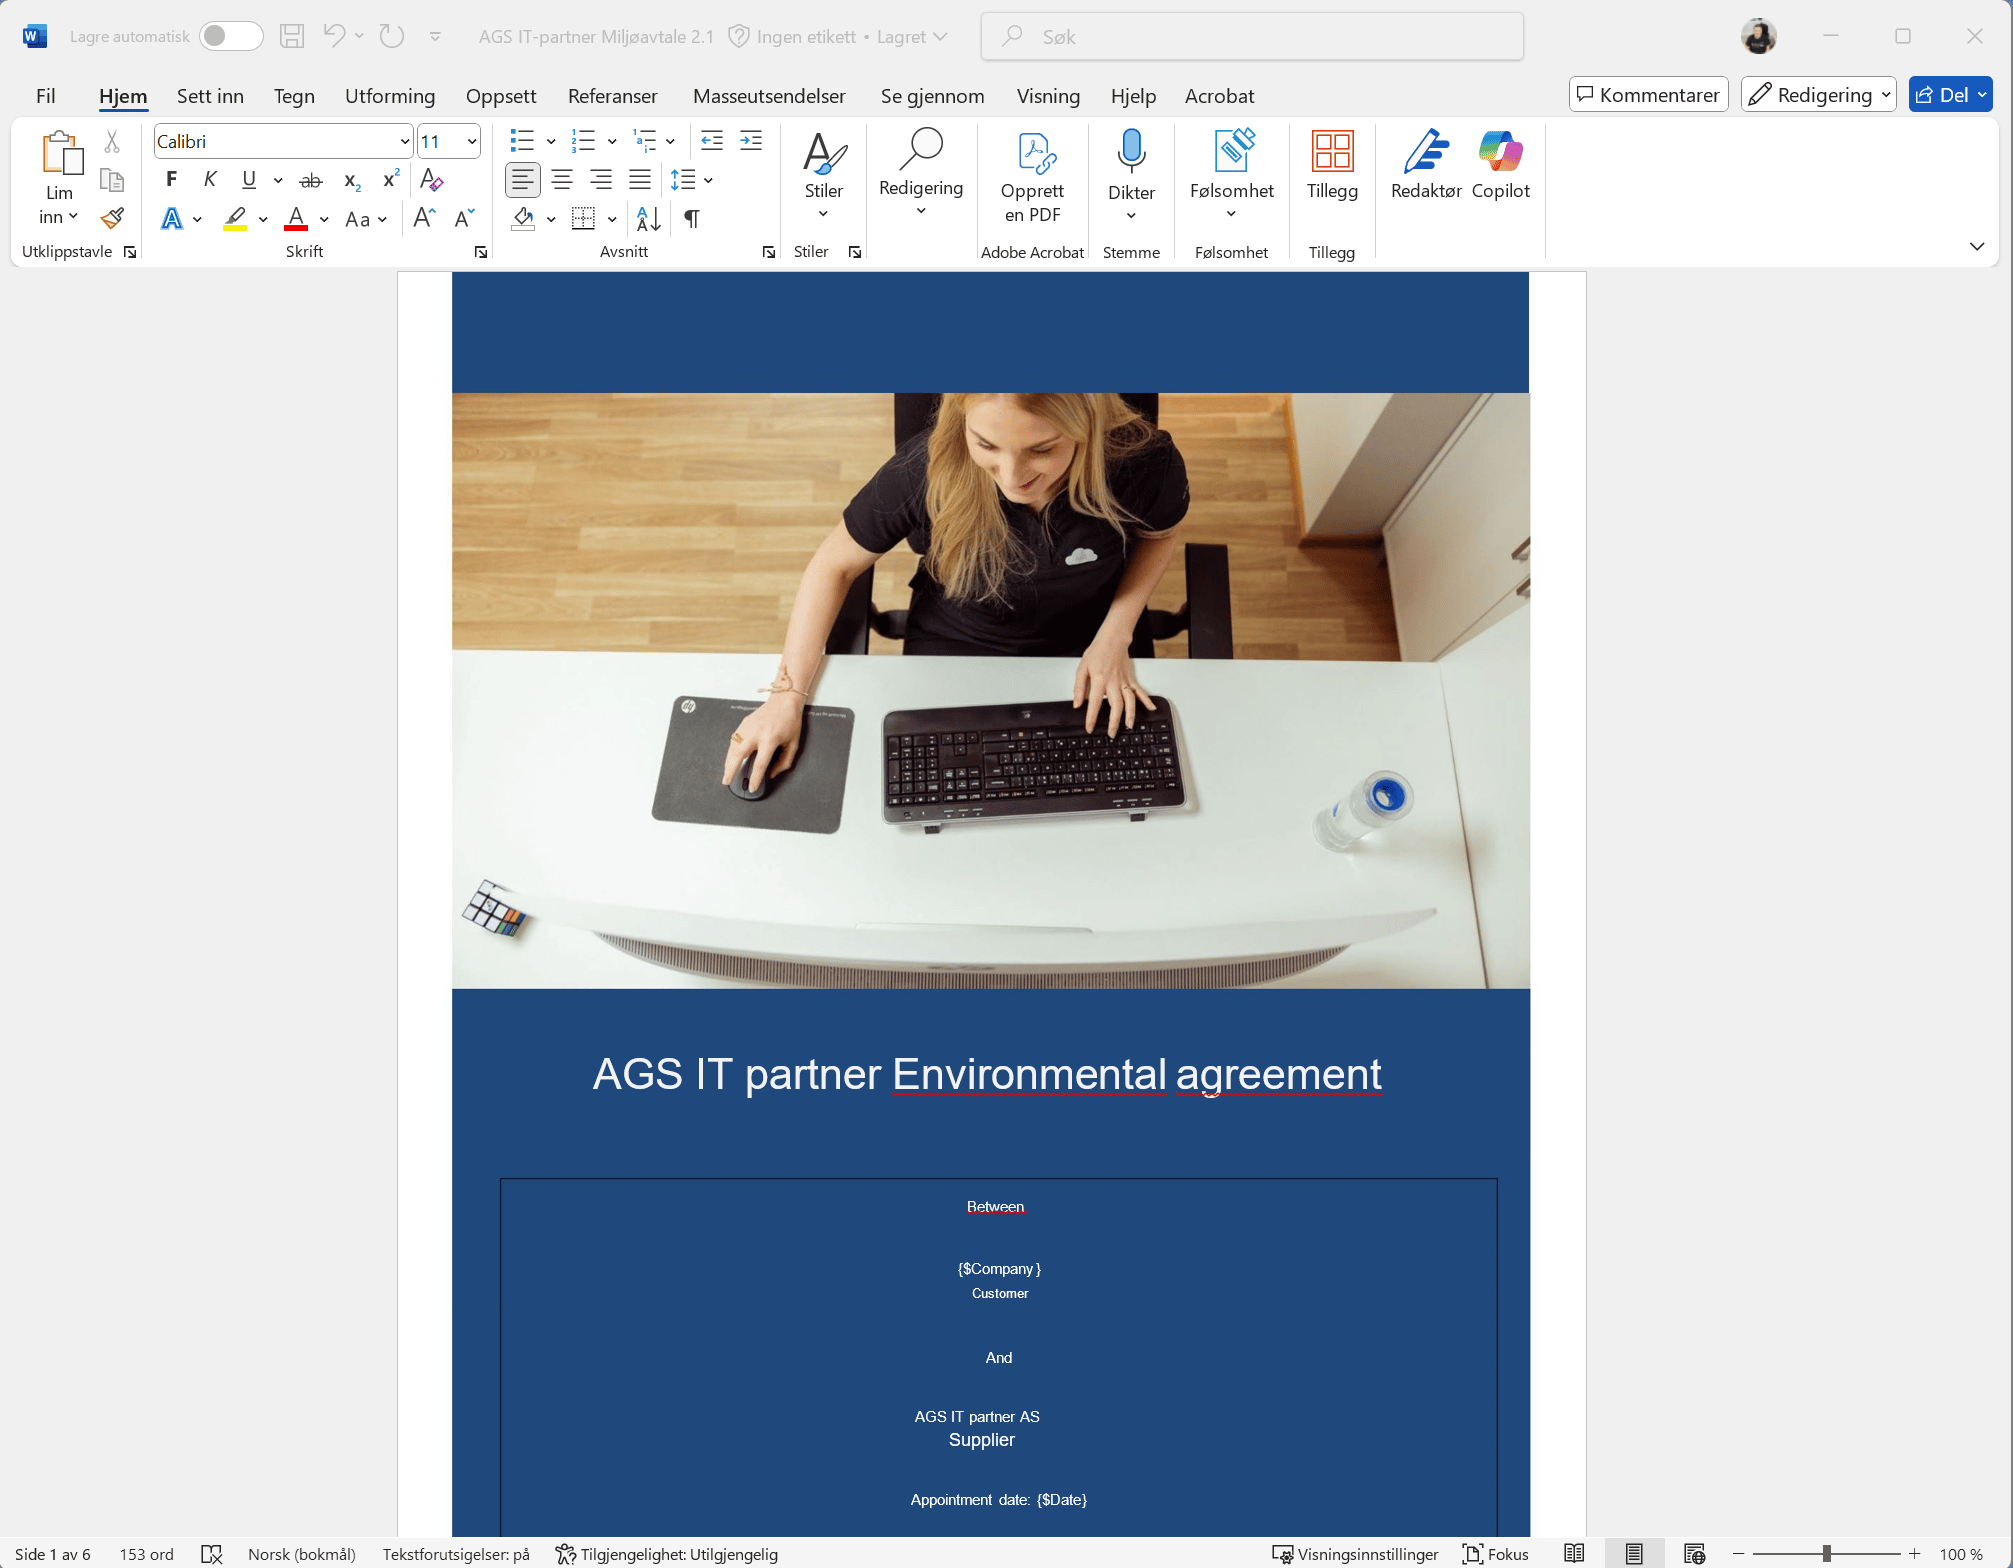This screenshot has width=2013, height=1568.
Task: Switch to the Utforming tab
Action: coord(390,96)
